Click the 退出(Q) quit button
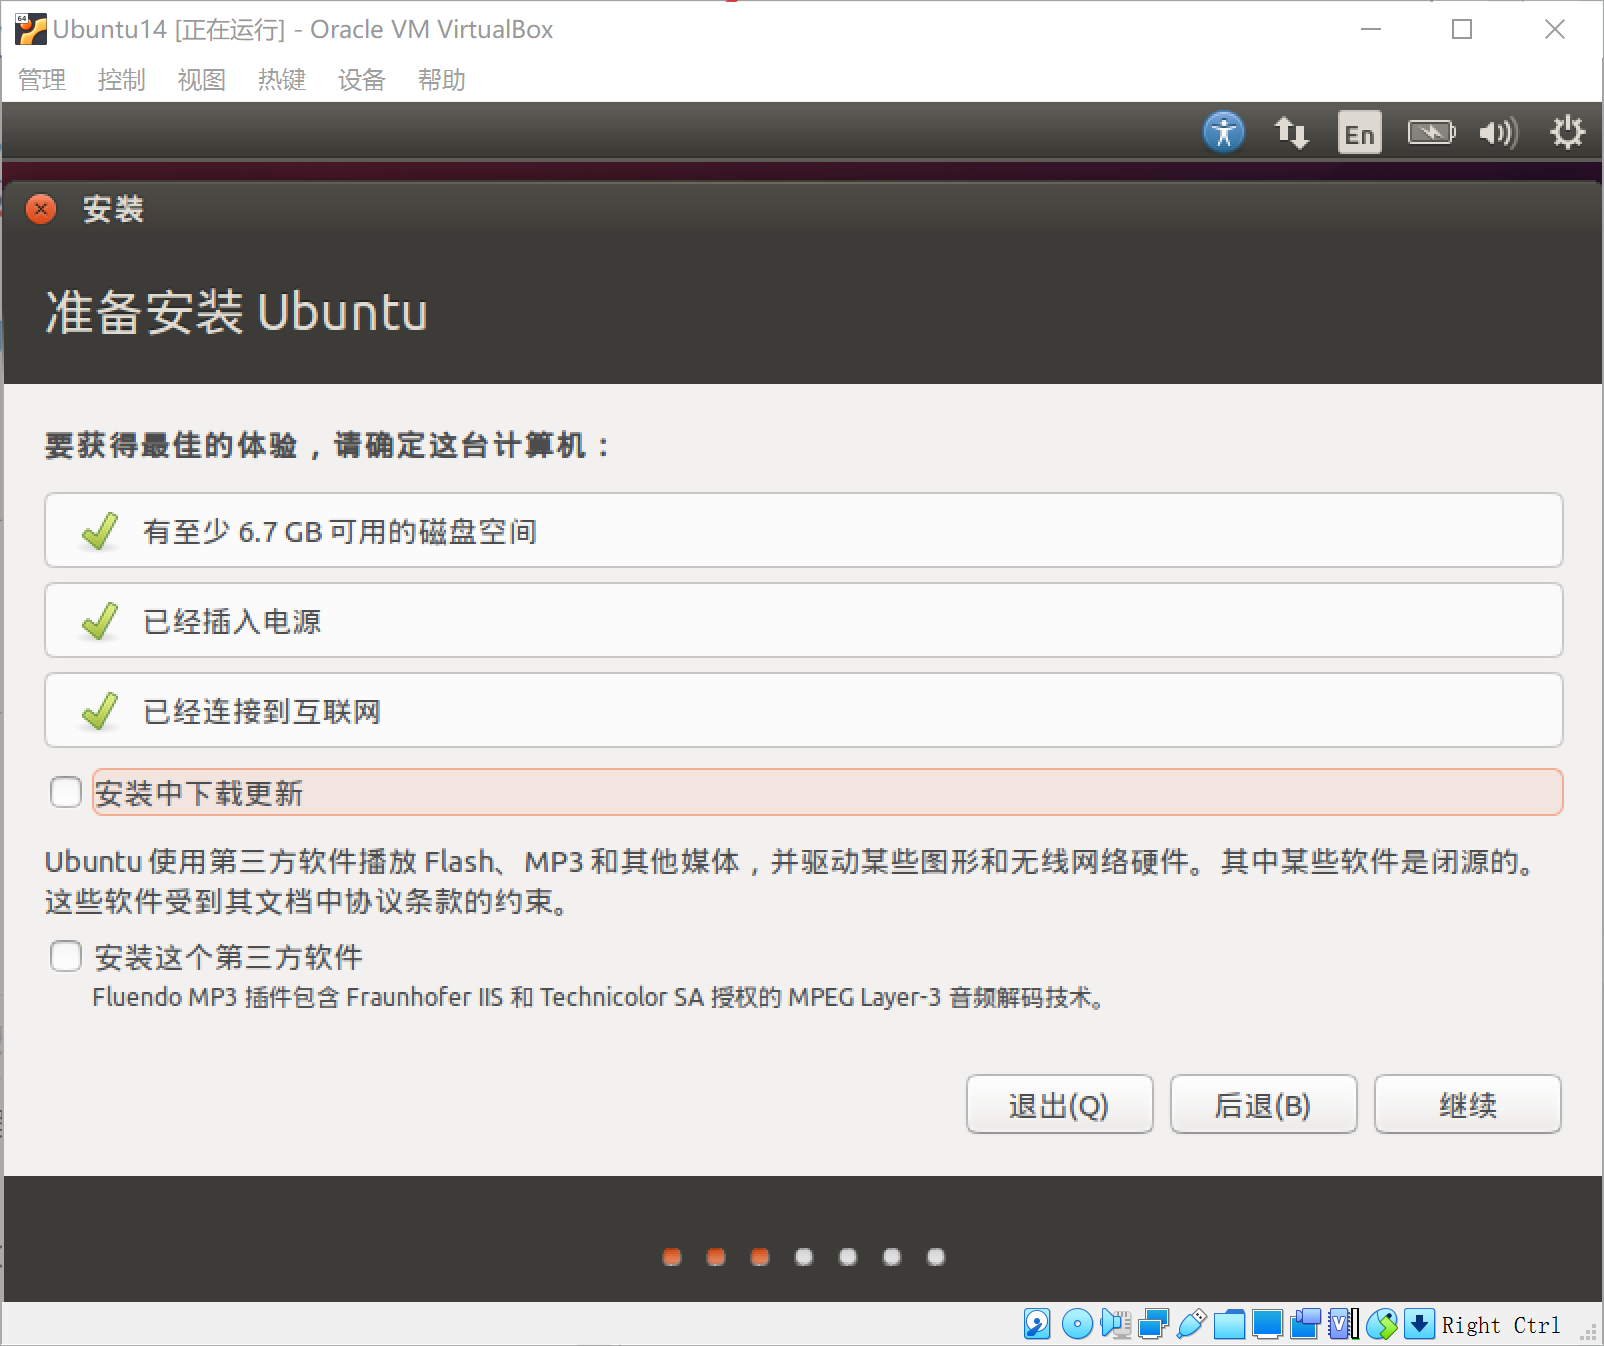 click(x=1060, y=1104)
